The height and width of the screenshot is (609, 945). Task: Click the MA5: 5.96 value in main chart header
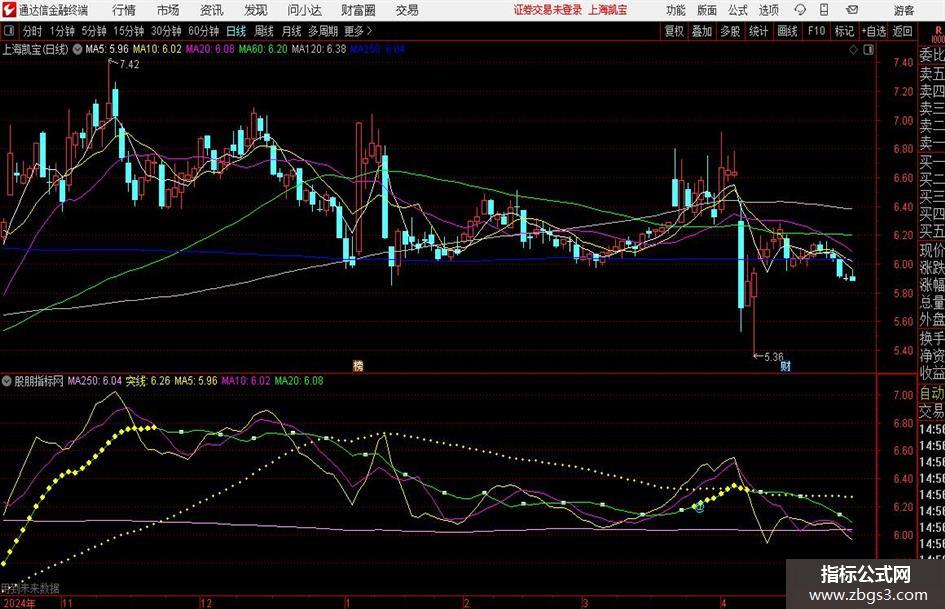coord(107,49)
